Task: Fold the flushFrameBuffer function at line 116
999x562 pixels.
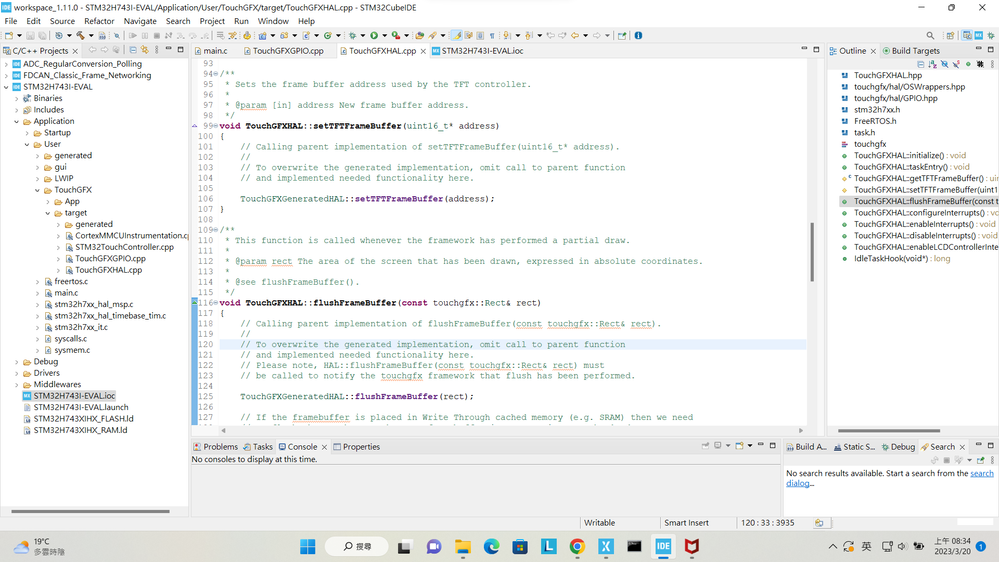Action: [216, 303]
